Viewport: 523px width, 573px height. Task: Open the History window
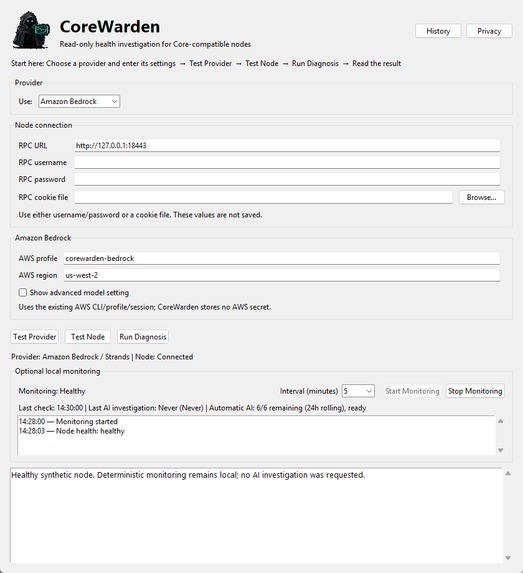[438, 31]
